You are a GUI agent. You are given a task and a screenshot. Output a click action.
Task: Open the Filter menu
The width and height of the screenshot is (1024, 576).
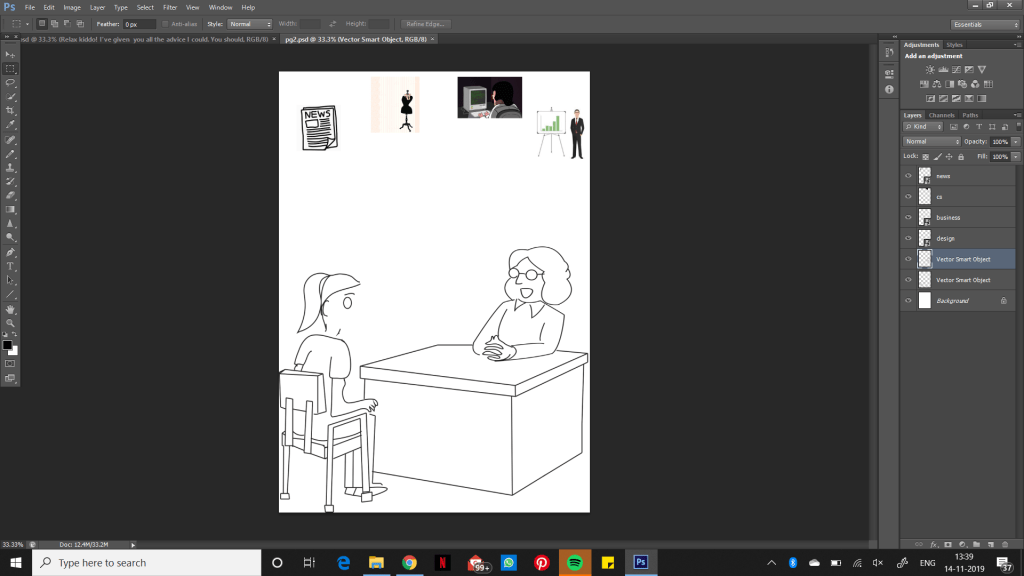(x=170, y=7)
